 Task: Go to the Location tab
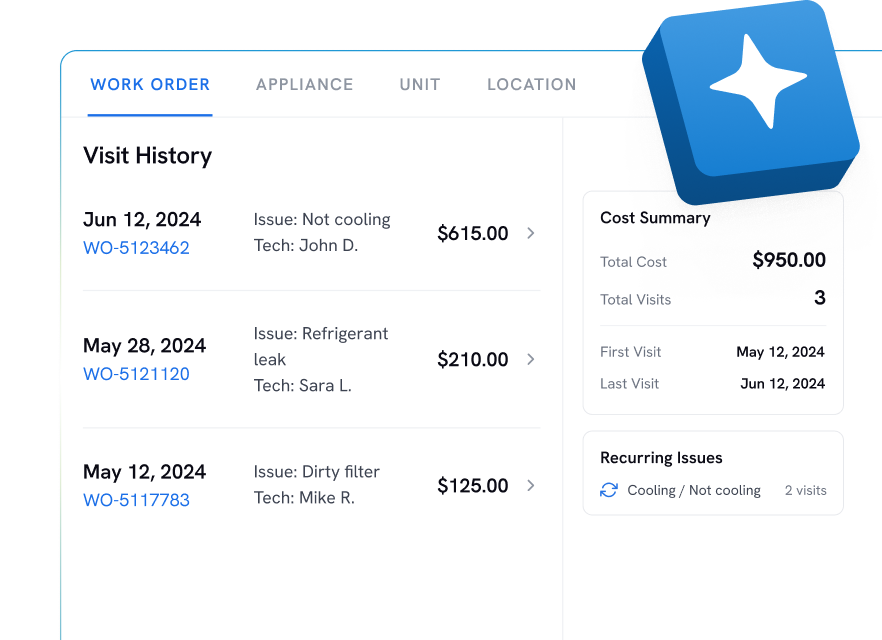point(532,84)
